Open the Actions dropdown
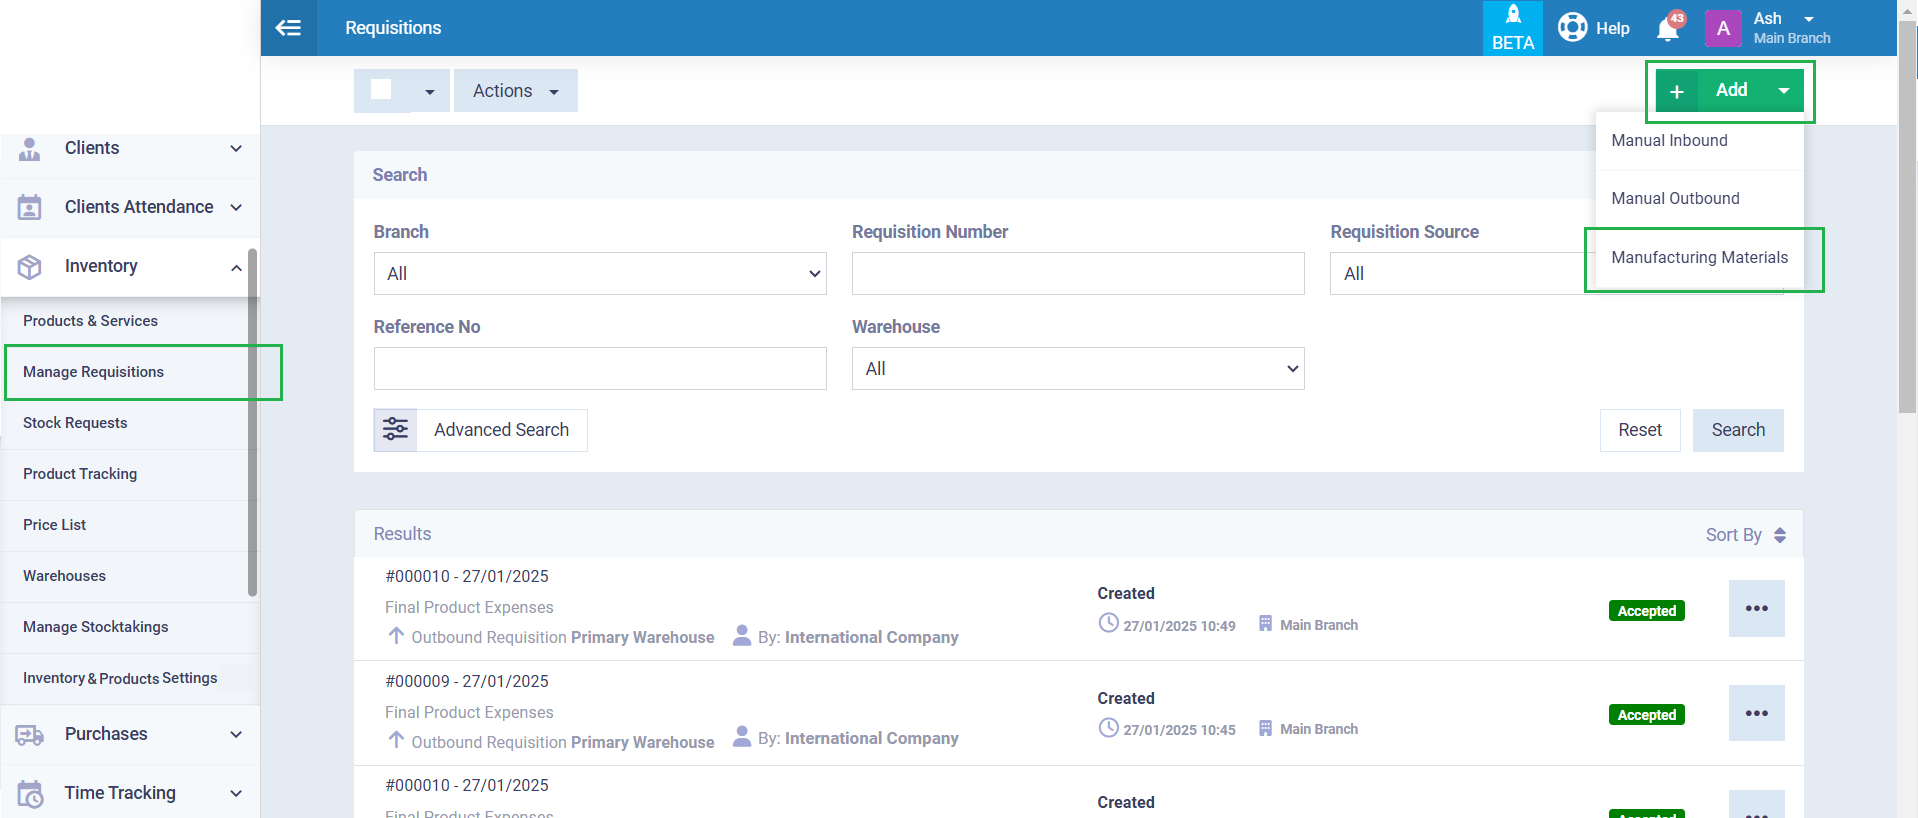 click(x=515, y=91)
